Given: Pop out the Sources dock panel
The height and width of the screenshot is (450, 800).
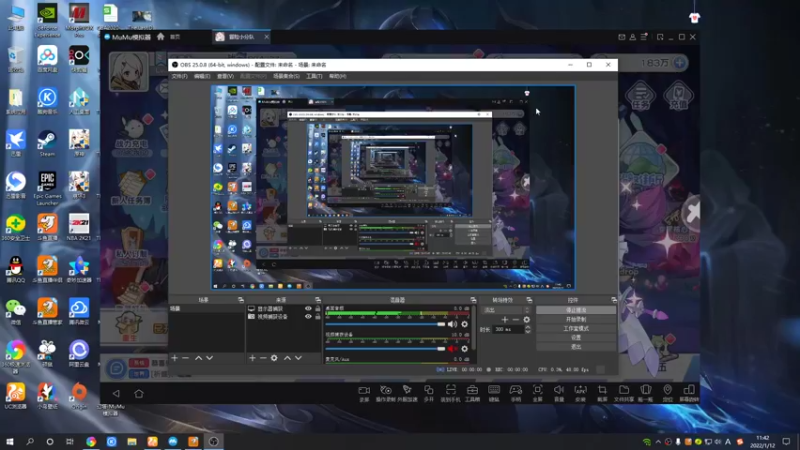Looking at the screenshot, I should [x=318, y=300].
